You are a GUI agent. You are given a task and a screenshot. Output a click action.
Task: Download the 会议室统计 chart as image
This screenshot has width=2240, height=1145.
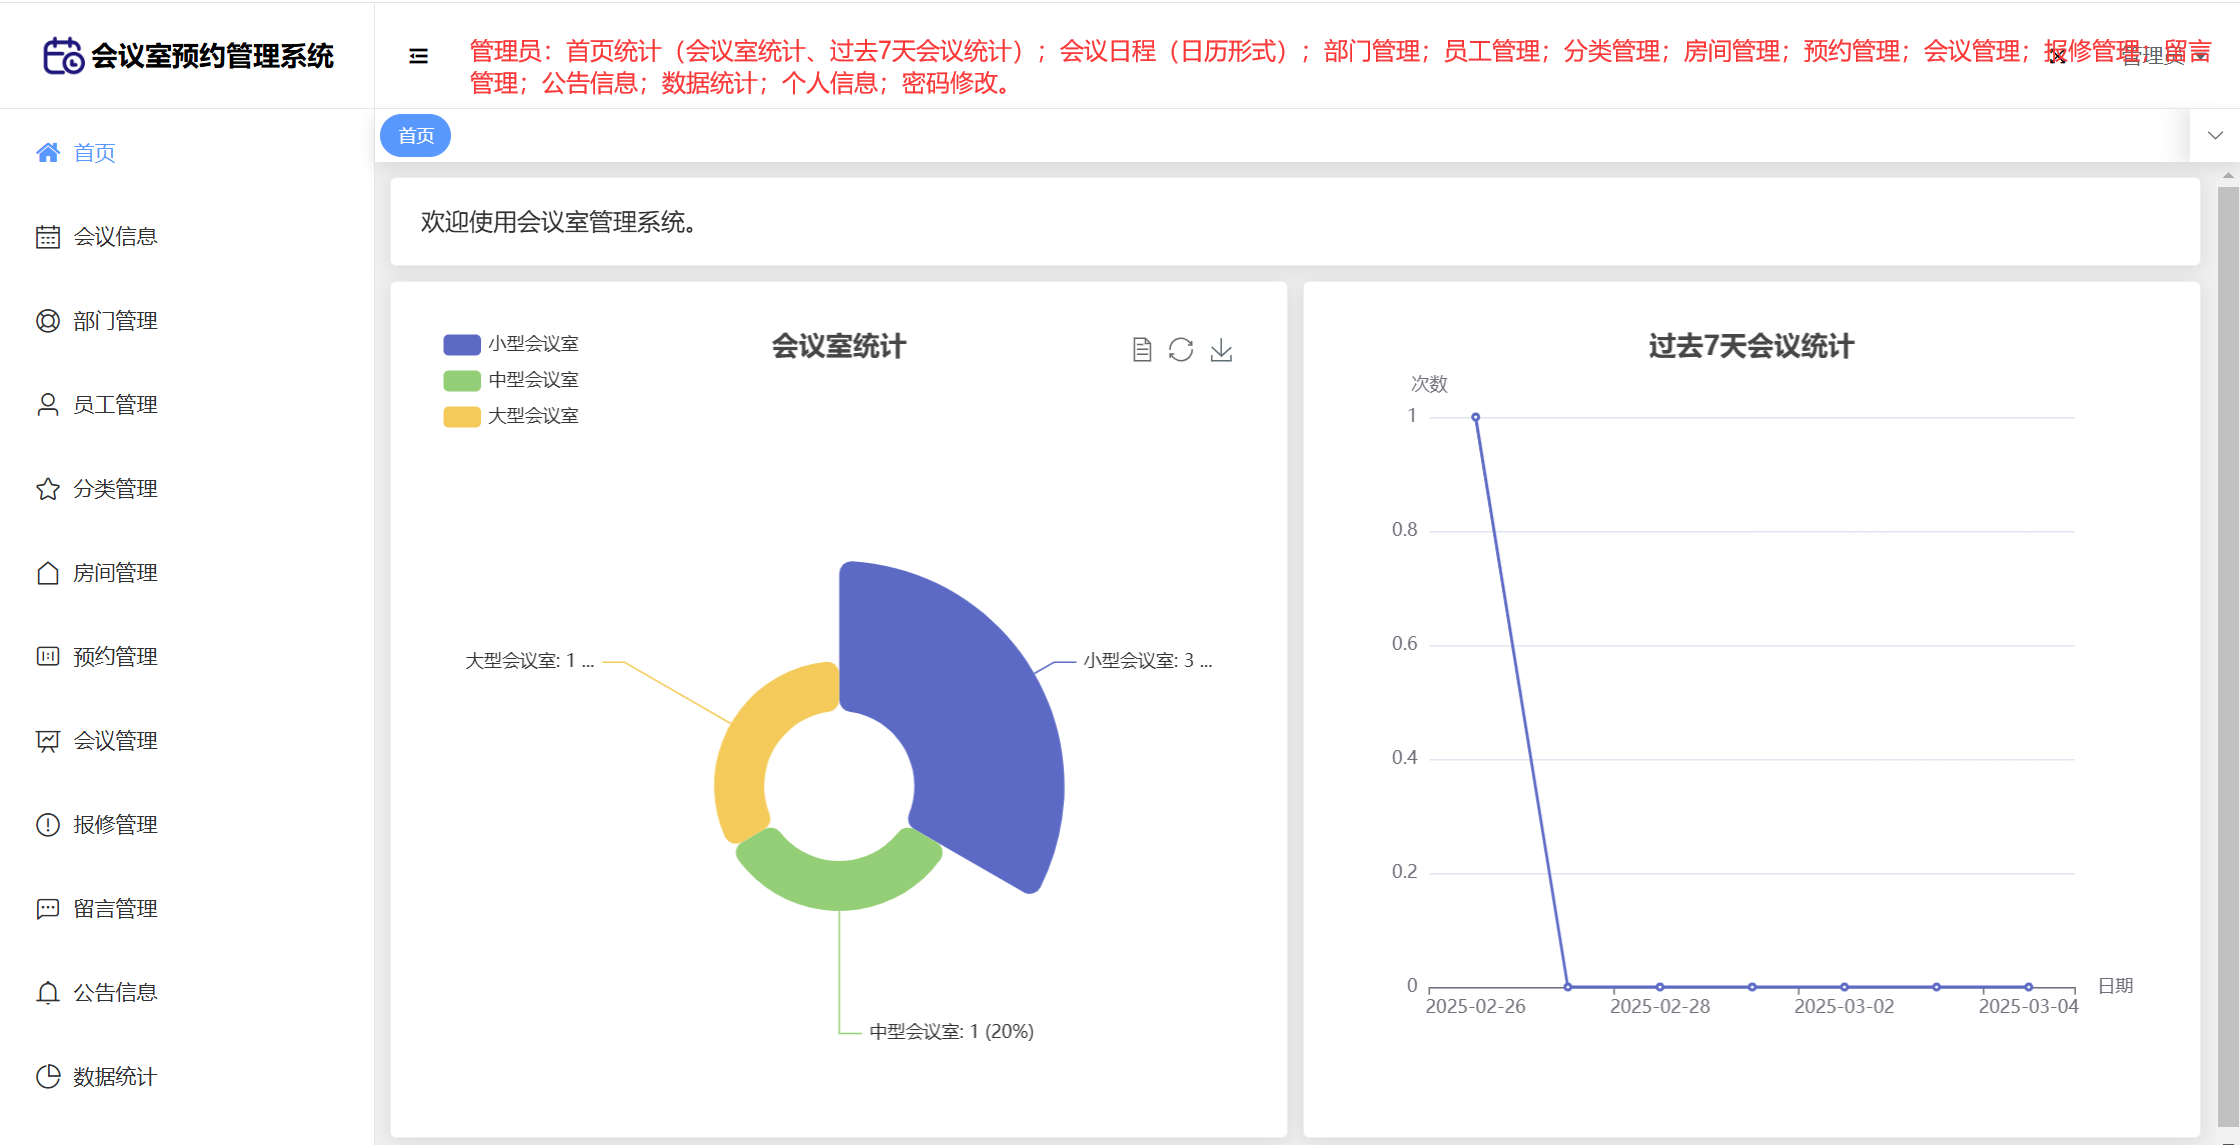point(1221,349)
